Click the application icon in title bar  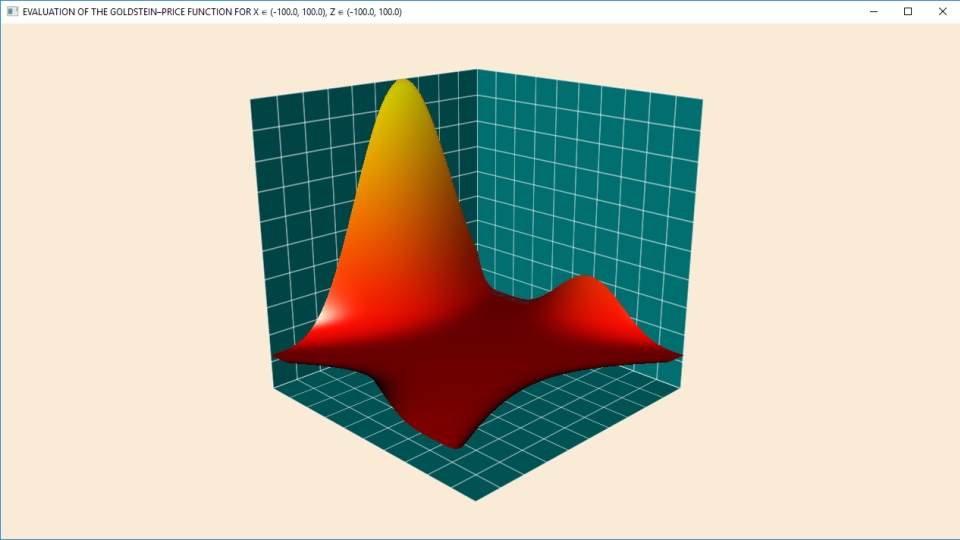point(12,12)
